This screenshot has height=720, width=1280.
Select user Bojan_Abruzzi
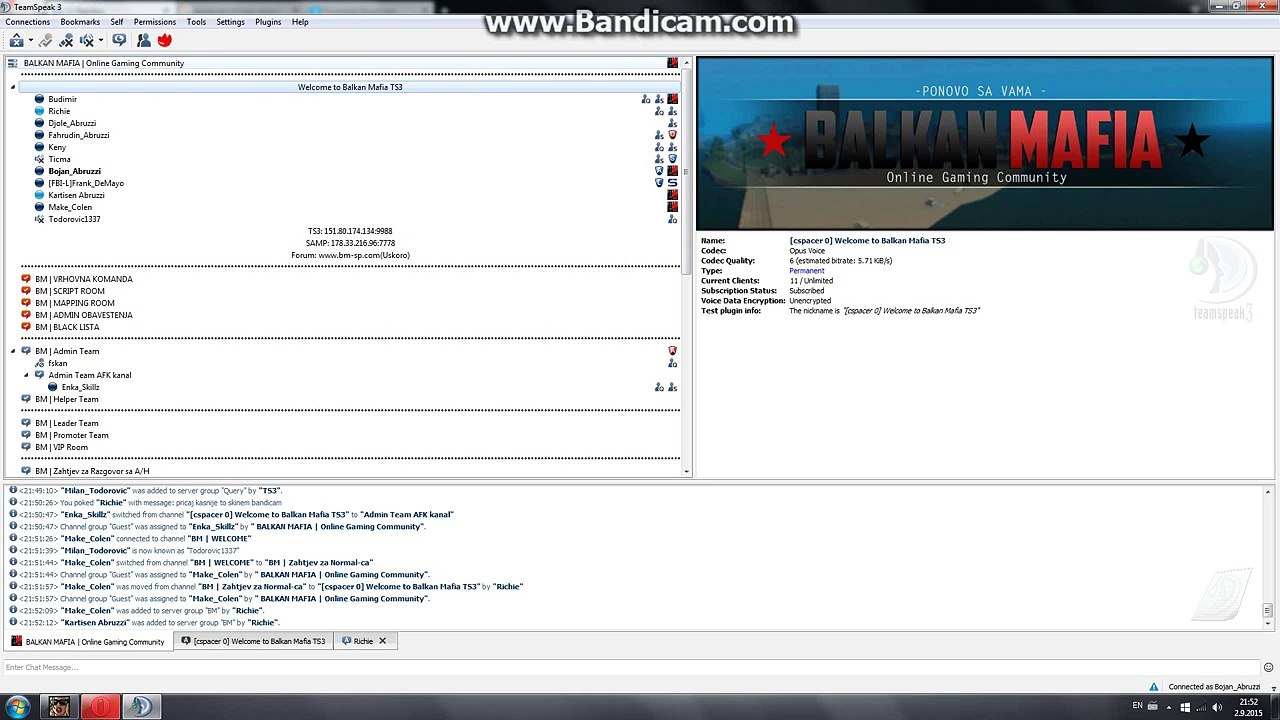click(x=74, y=171)
